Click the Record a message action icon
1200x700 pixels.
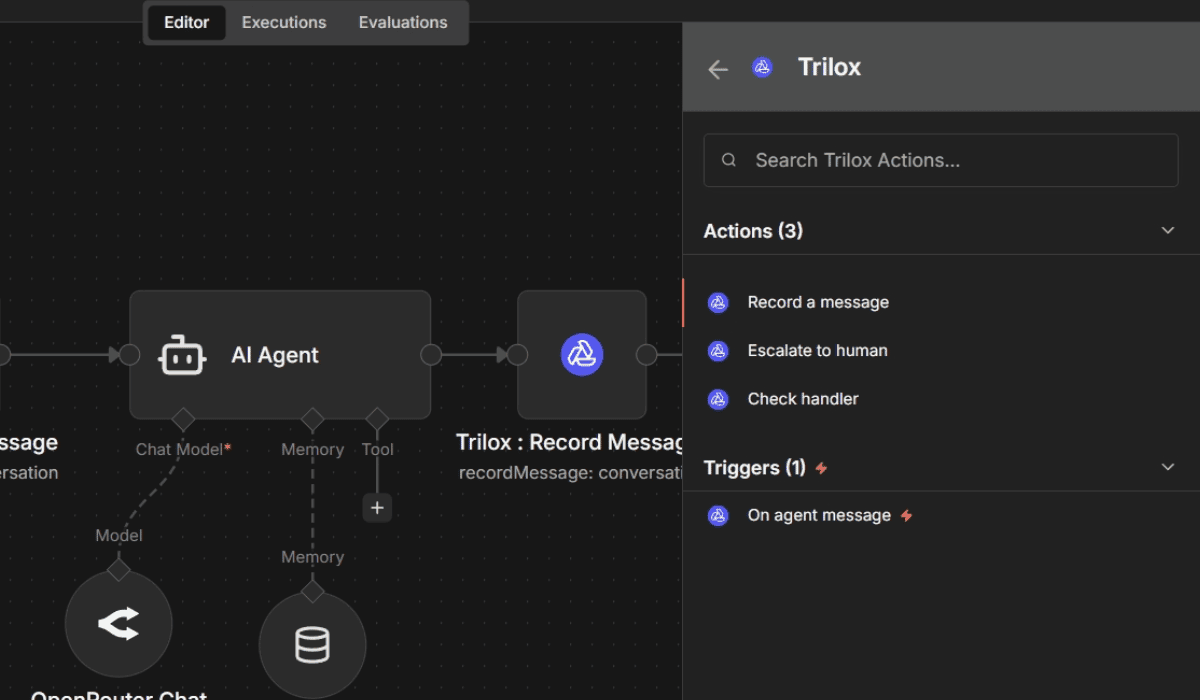[x=717, y=302]
